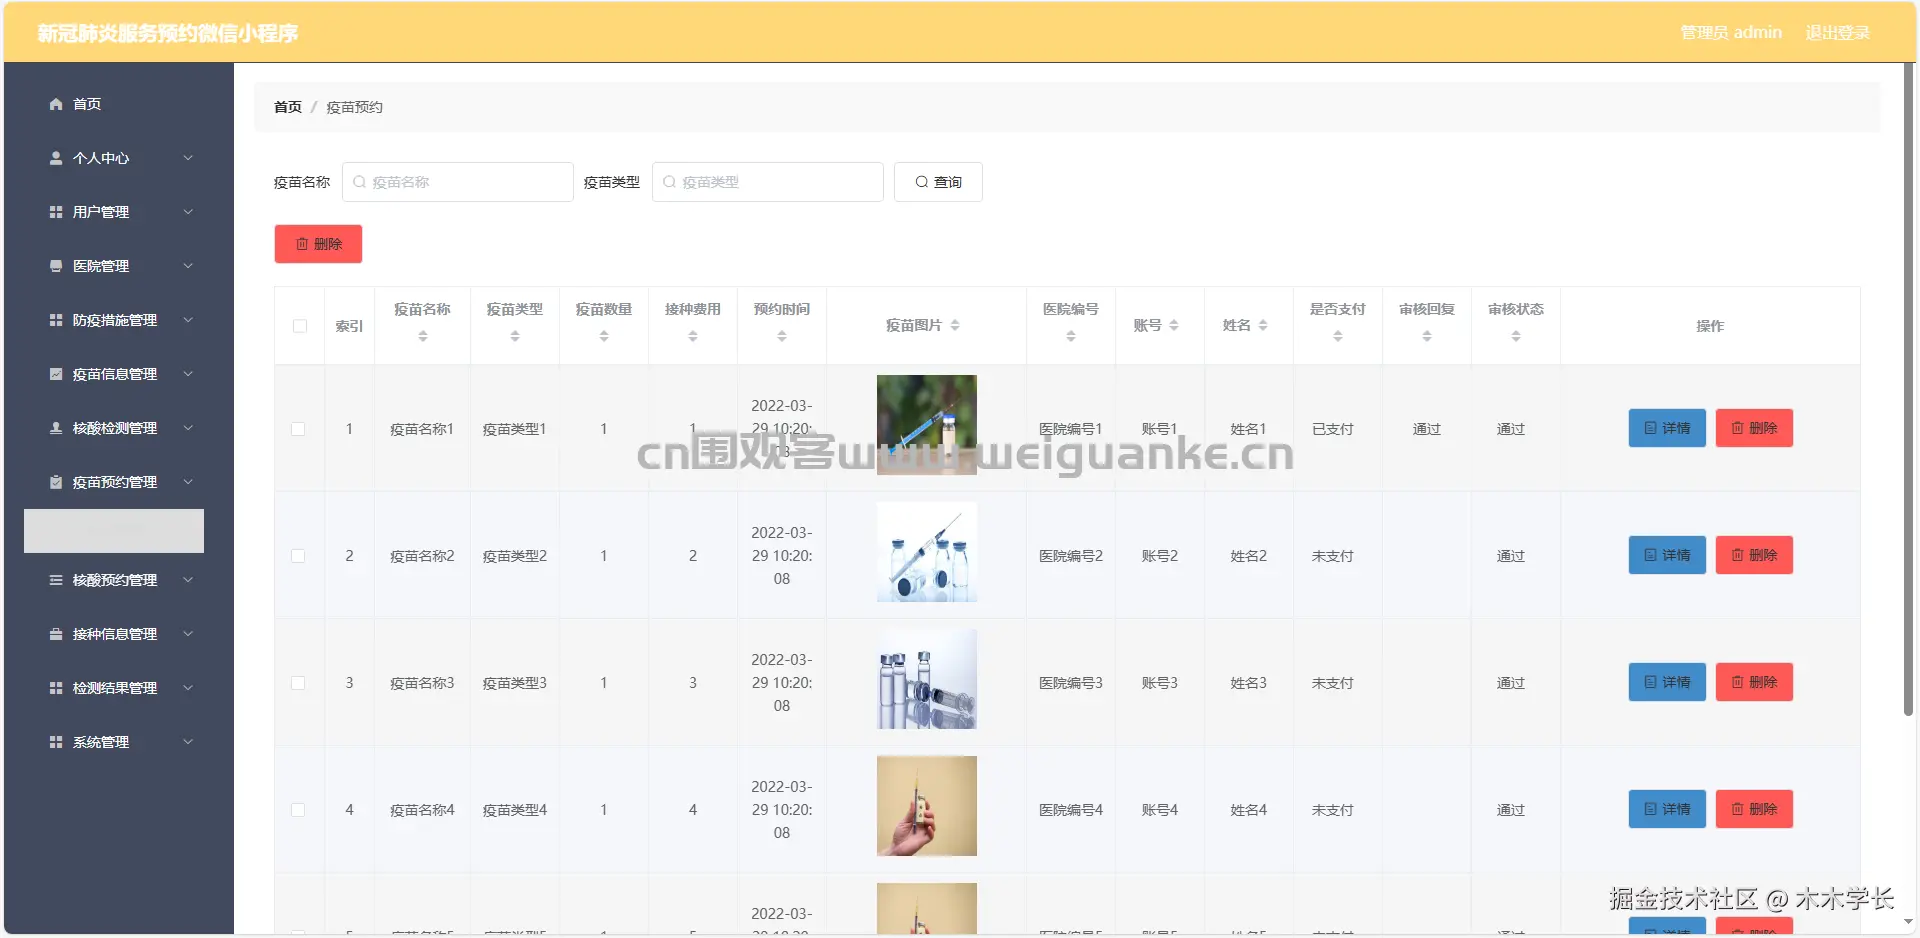Screen dimensions: 1920x938
Task: Sort by 是否支付 column sort arrows
Action: pos(1338,337)
